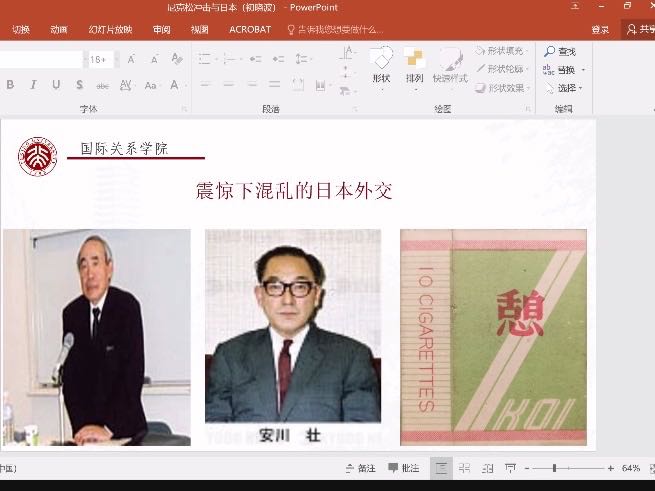The width and height of the screenshot is (655, 491).
Task: Open 快速样式 quick styles gallery
Action: [450, 64]
